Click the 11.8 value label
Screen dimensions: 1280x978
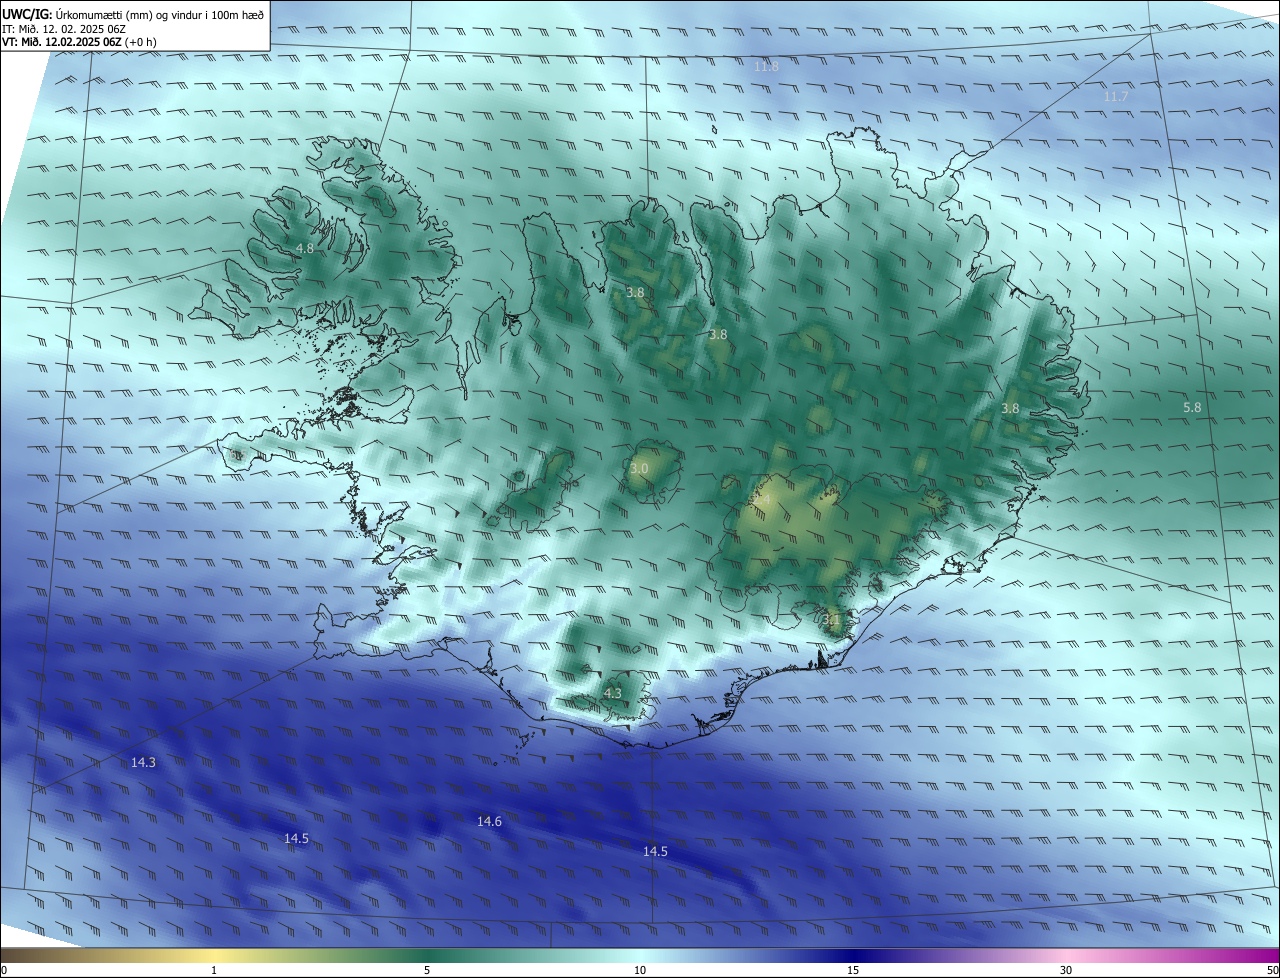766,67
